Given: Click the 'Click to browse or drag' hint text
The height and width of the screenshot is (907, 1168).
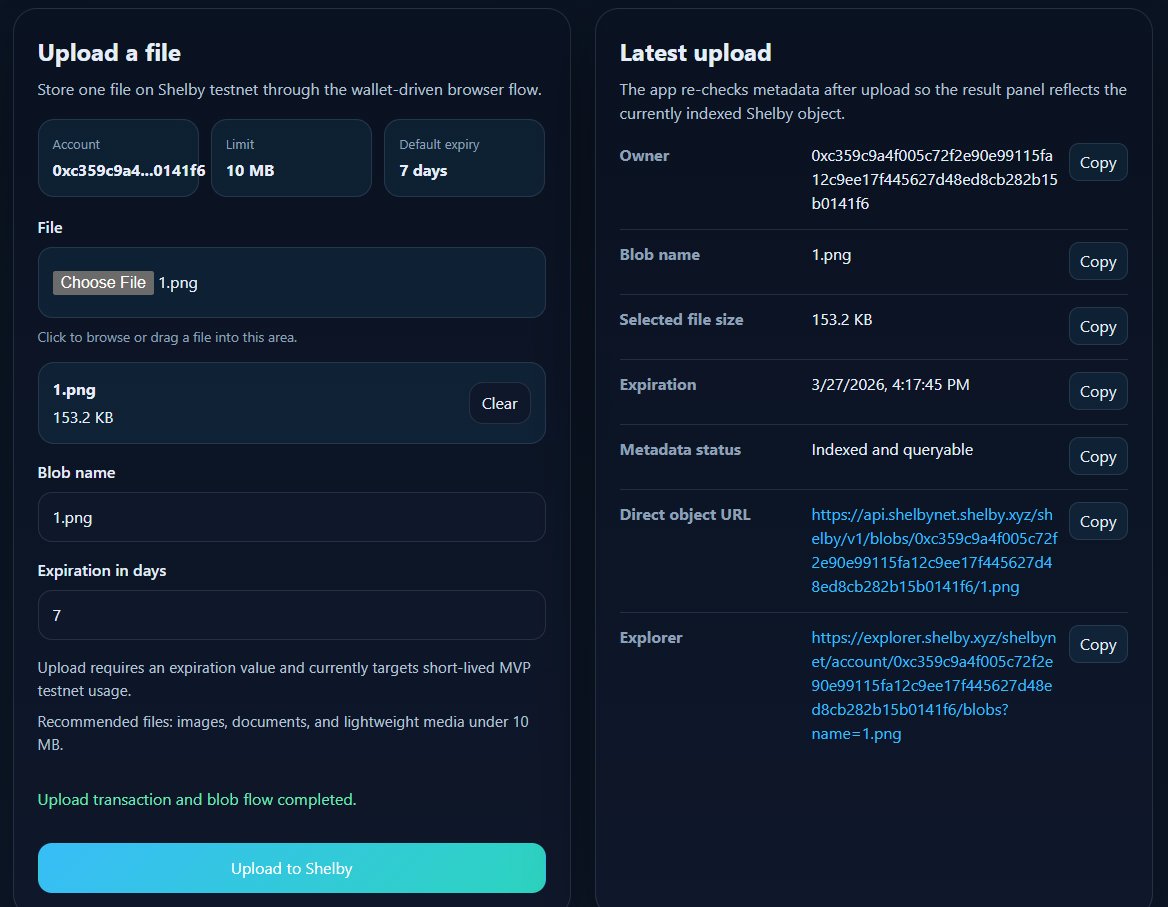Looking at the screenshot, I should [167, 337].
